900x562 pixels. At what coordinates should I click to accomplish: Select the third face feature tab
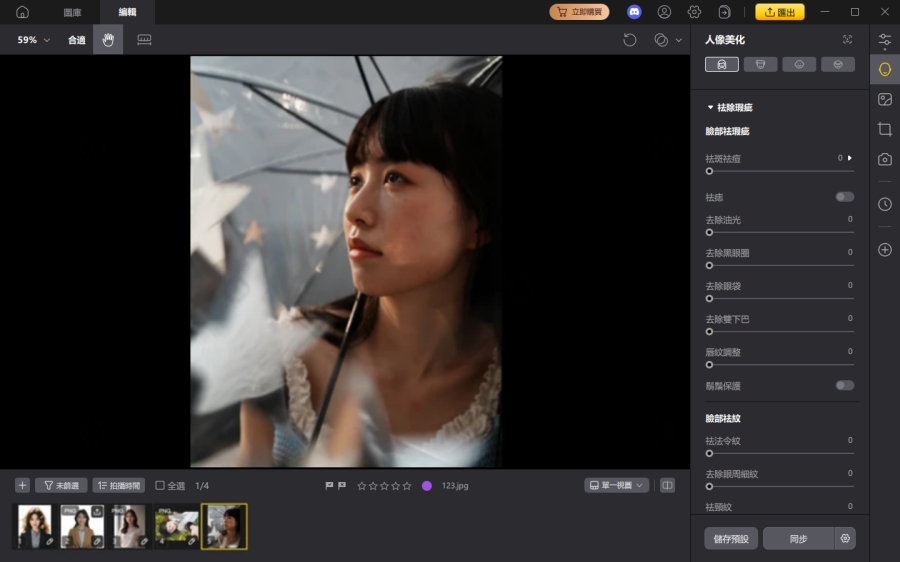pyautogui.click(x=799, y=64)
